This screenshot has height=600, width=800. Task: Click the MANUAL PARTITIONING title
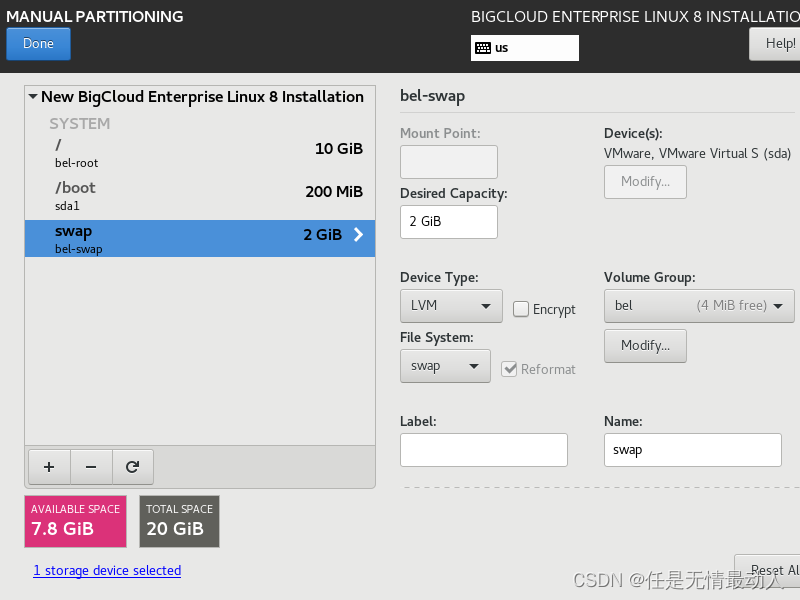[95, 16]
